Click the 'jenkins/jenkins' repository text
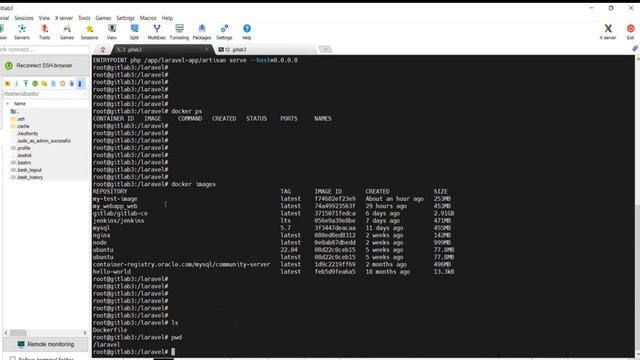640x360 pixels. coord(118,221)
